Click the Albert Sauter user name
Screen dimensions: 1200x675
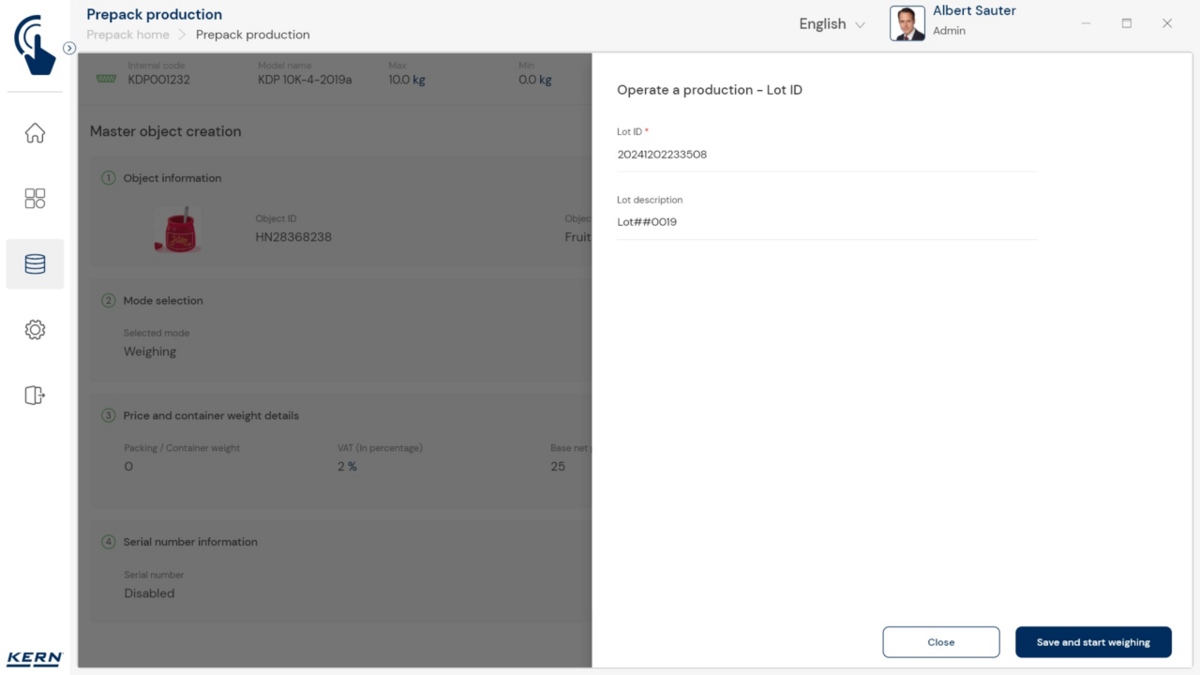[973, 11]
